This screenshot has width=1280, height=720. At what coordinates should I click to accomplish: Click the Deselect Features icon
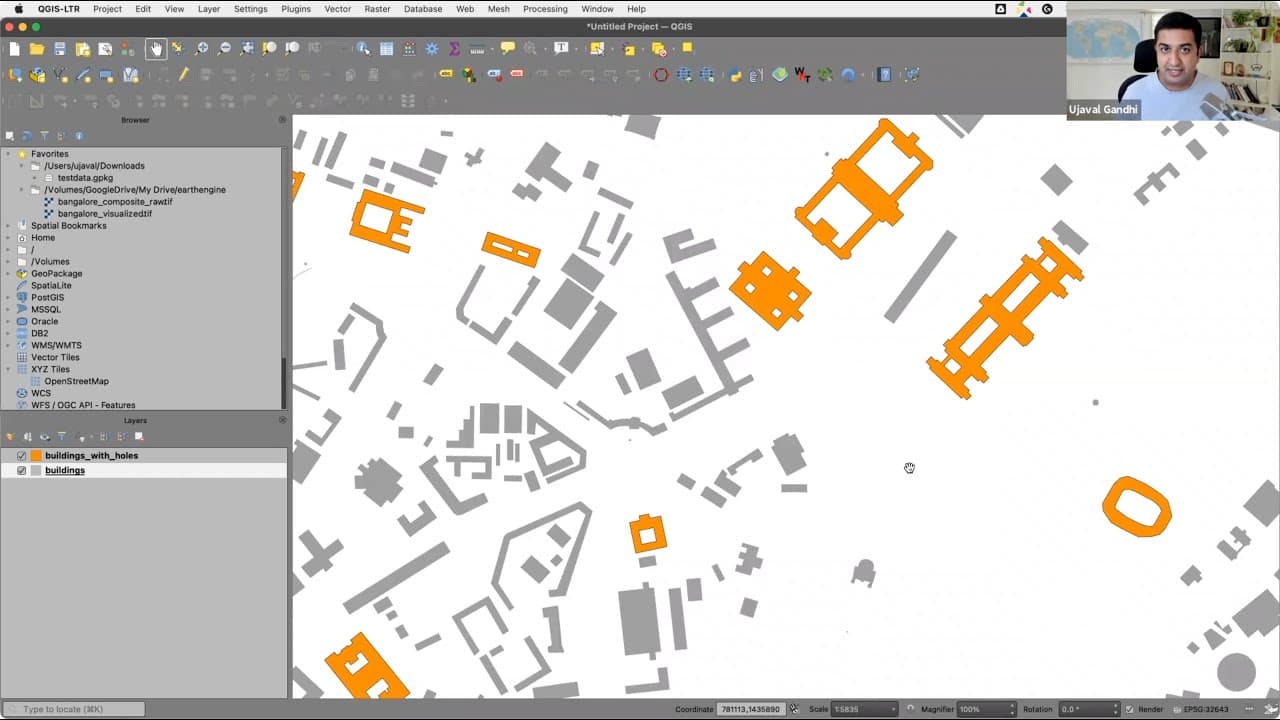659,48
